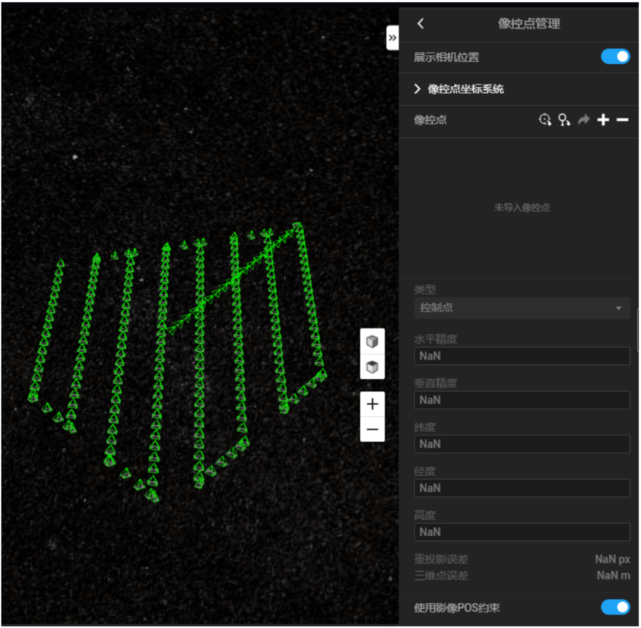Image resolution: width=641 pixels, height=628 pixels.
Task: Open the 类型 dropdown showing 控制点
Action: 521,308
